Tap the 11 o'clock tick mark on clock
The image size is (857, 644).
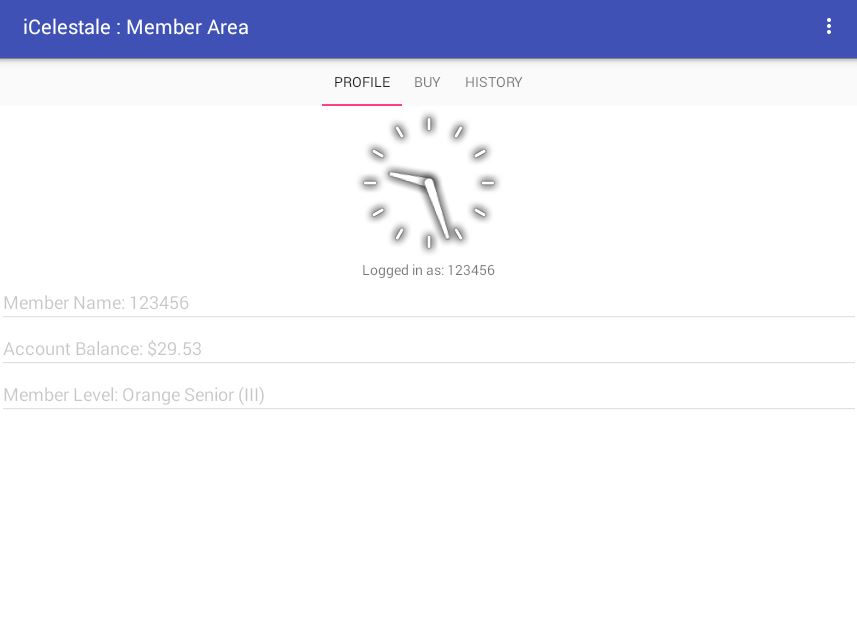pyautogui.click(x=399, y=131)
